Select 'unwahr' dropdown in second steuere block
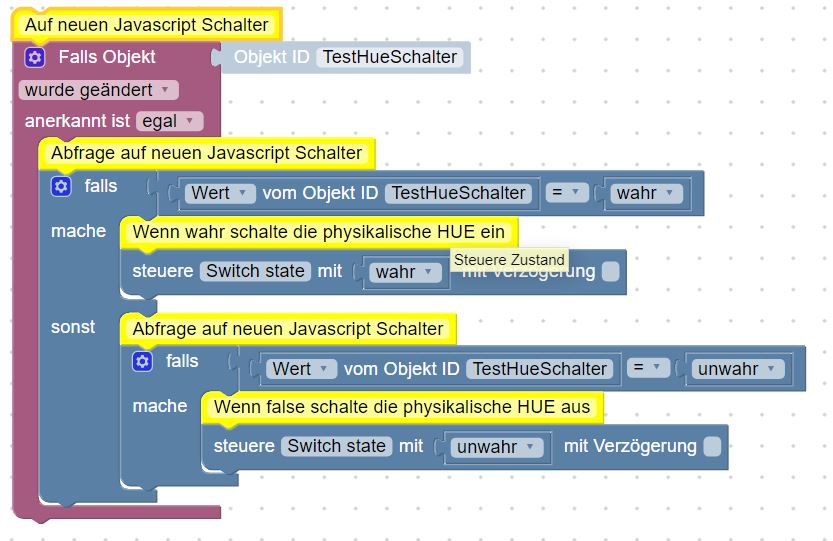This screenshot has height=541, width=833. 496,447
